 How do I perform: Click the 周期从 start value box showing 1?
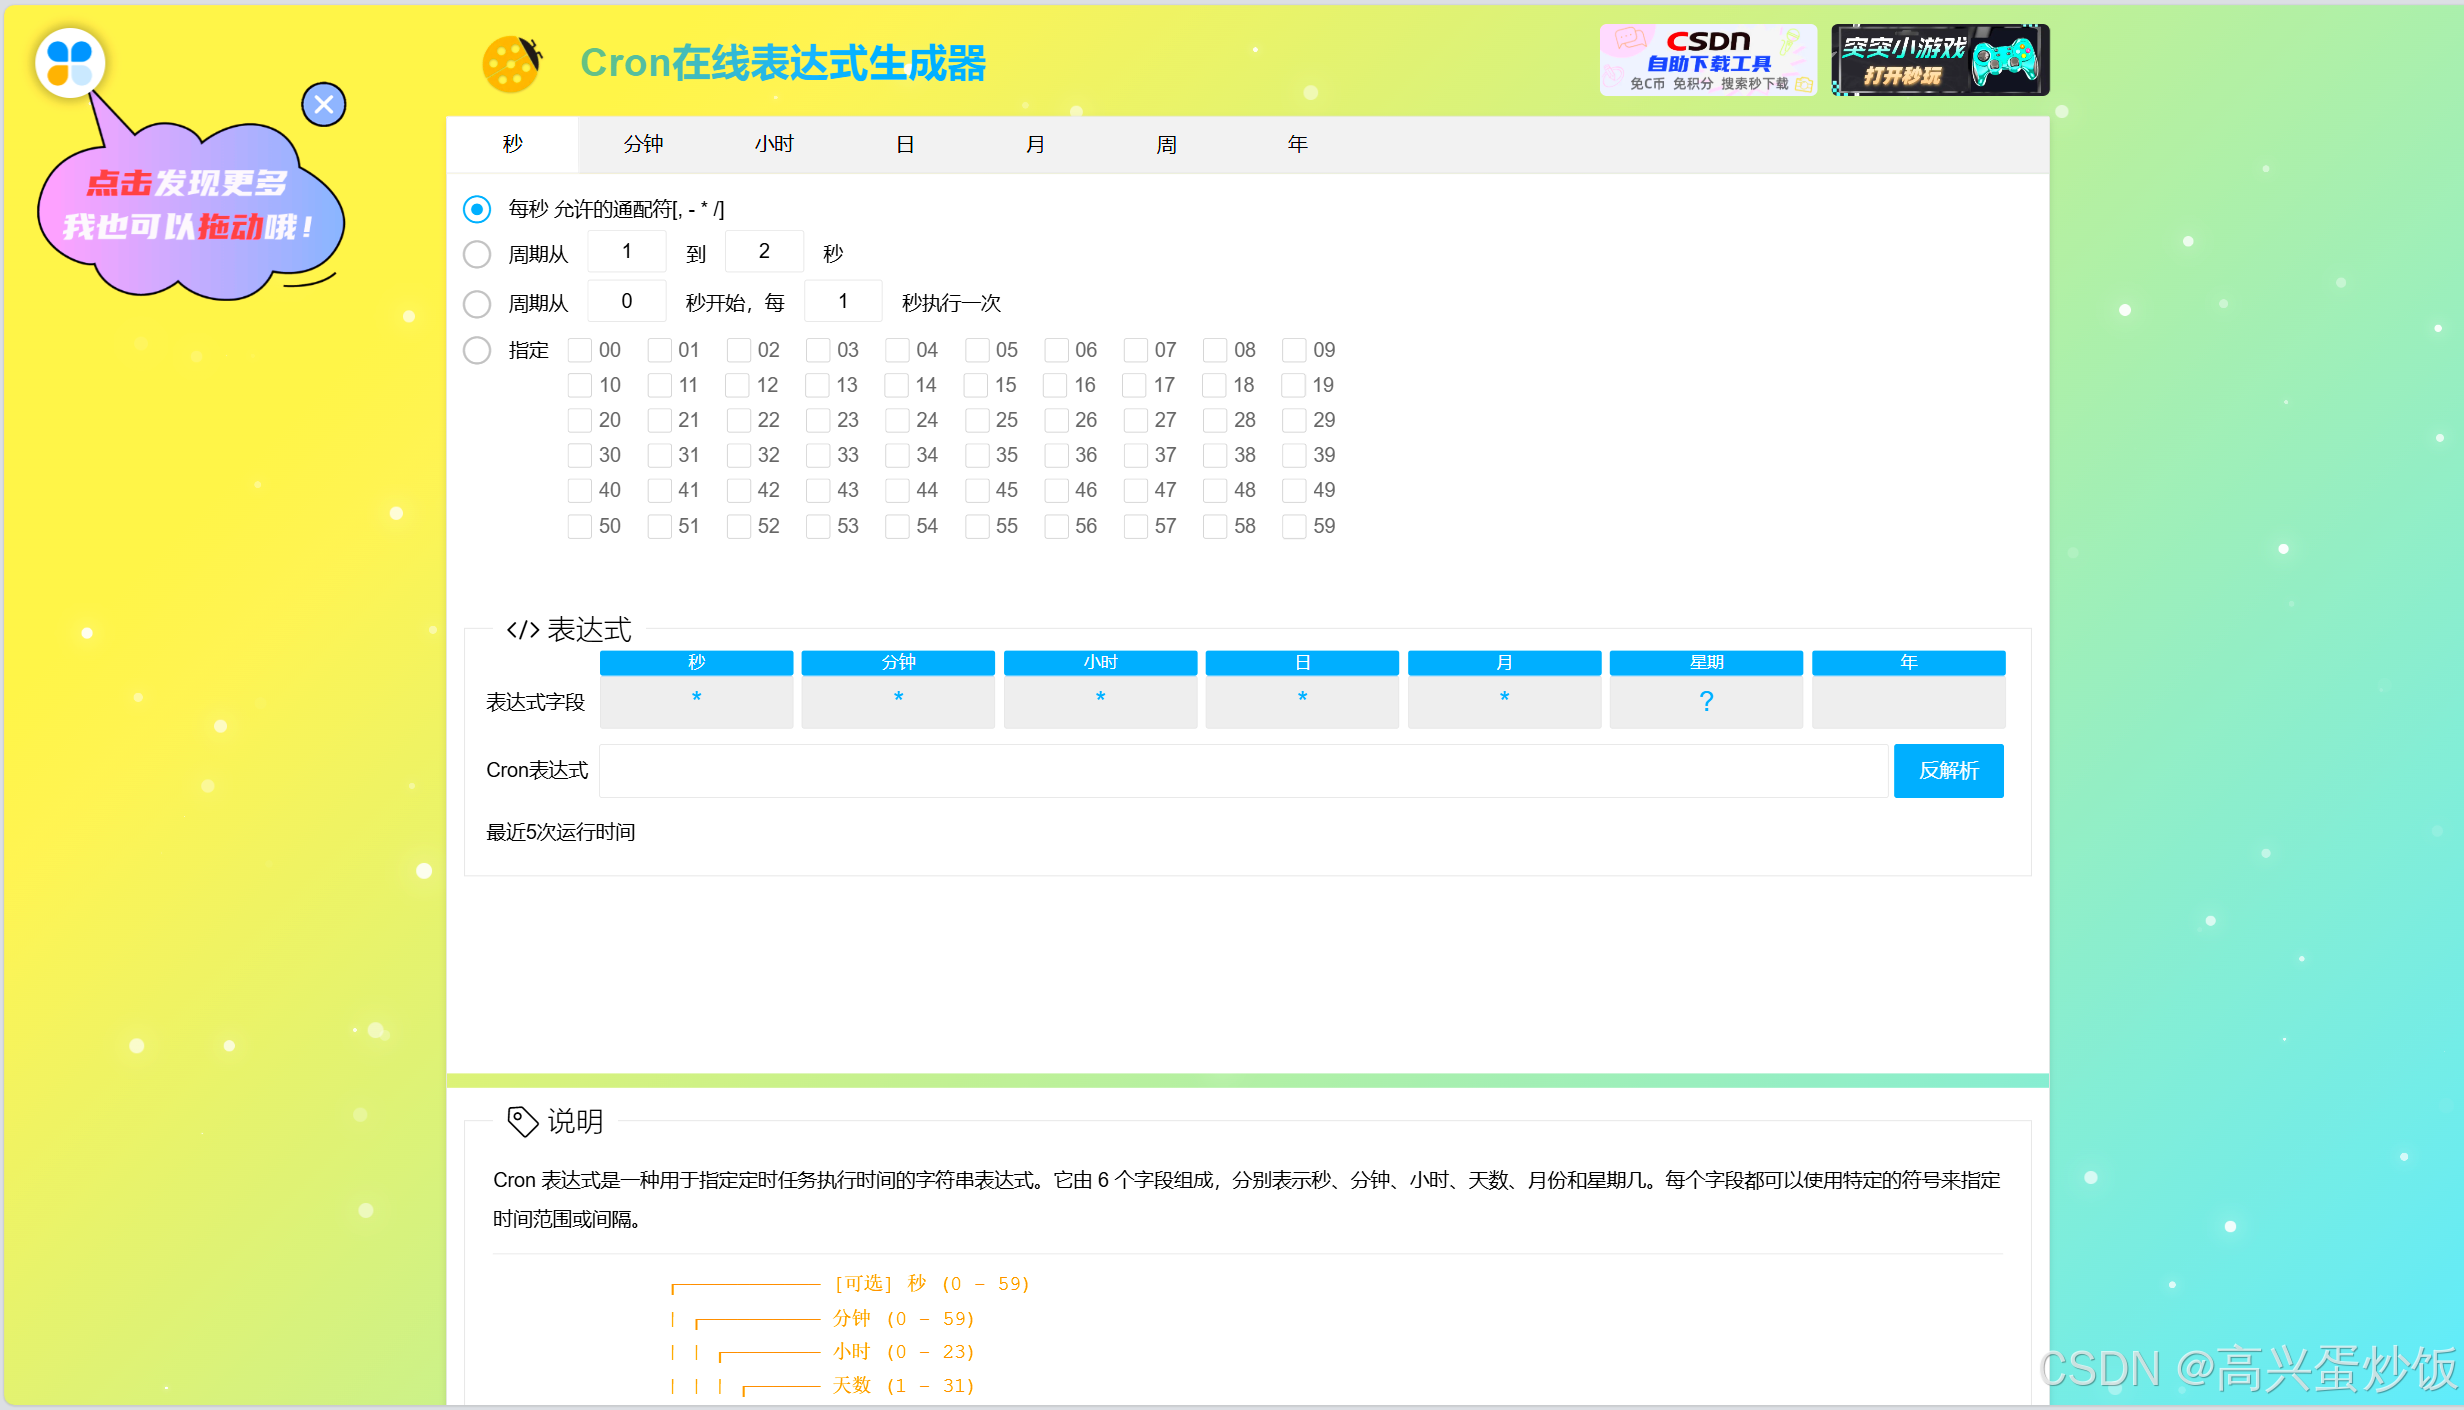tap(626, 252)
